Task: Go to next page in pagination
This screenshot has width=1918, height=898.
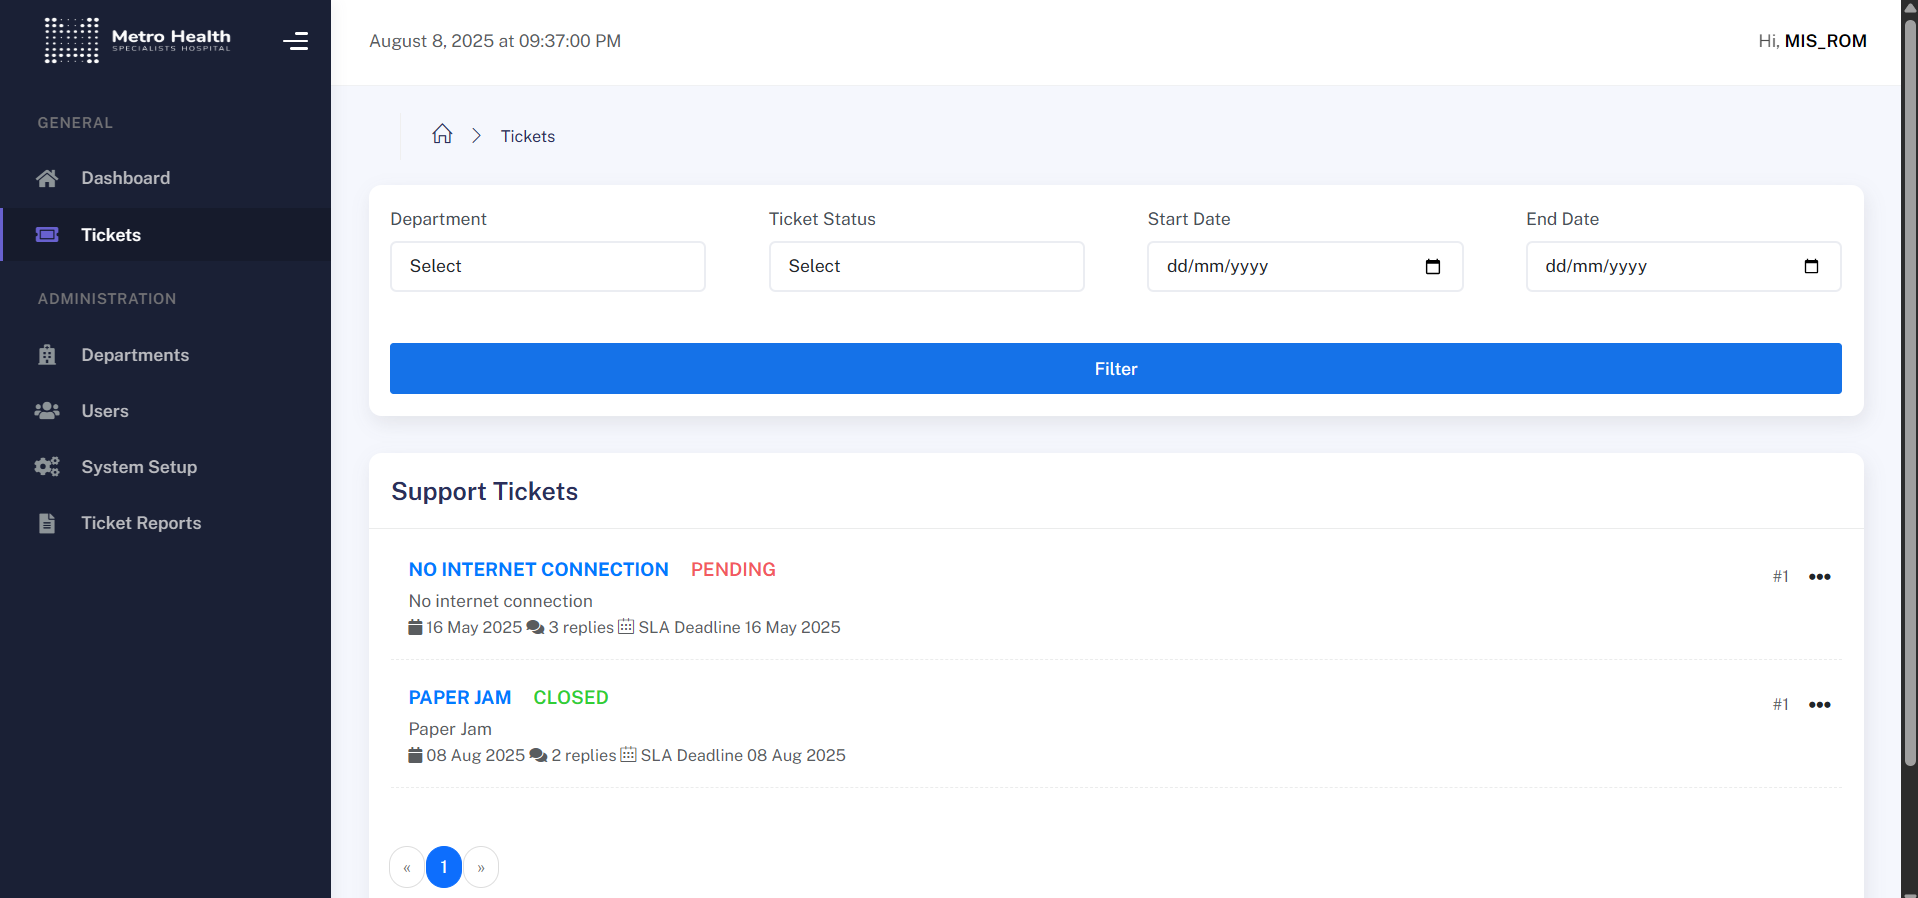Action: [481, 867]
